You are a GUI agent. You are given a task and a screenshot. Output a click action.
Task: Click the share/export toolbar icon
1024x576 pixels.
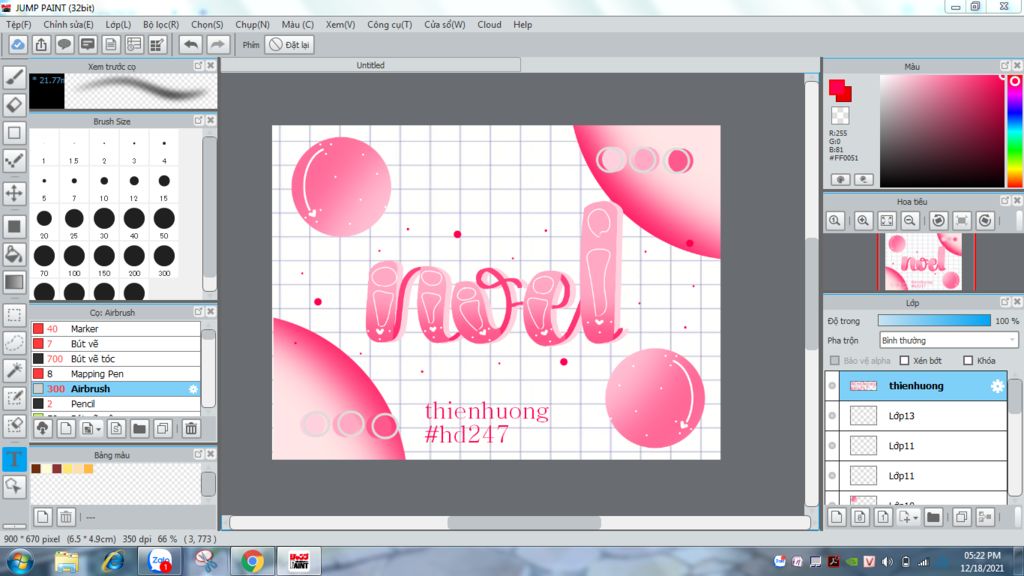coord(41,44)
